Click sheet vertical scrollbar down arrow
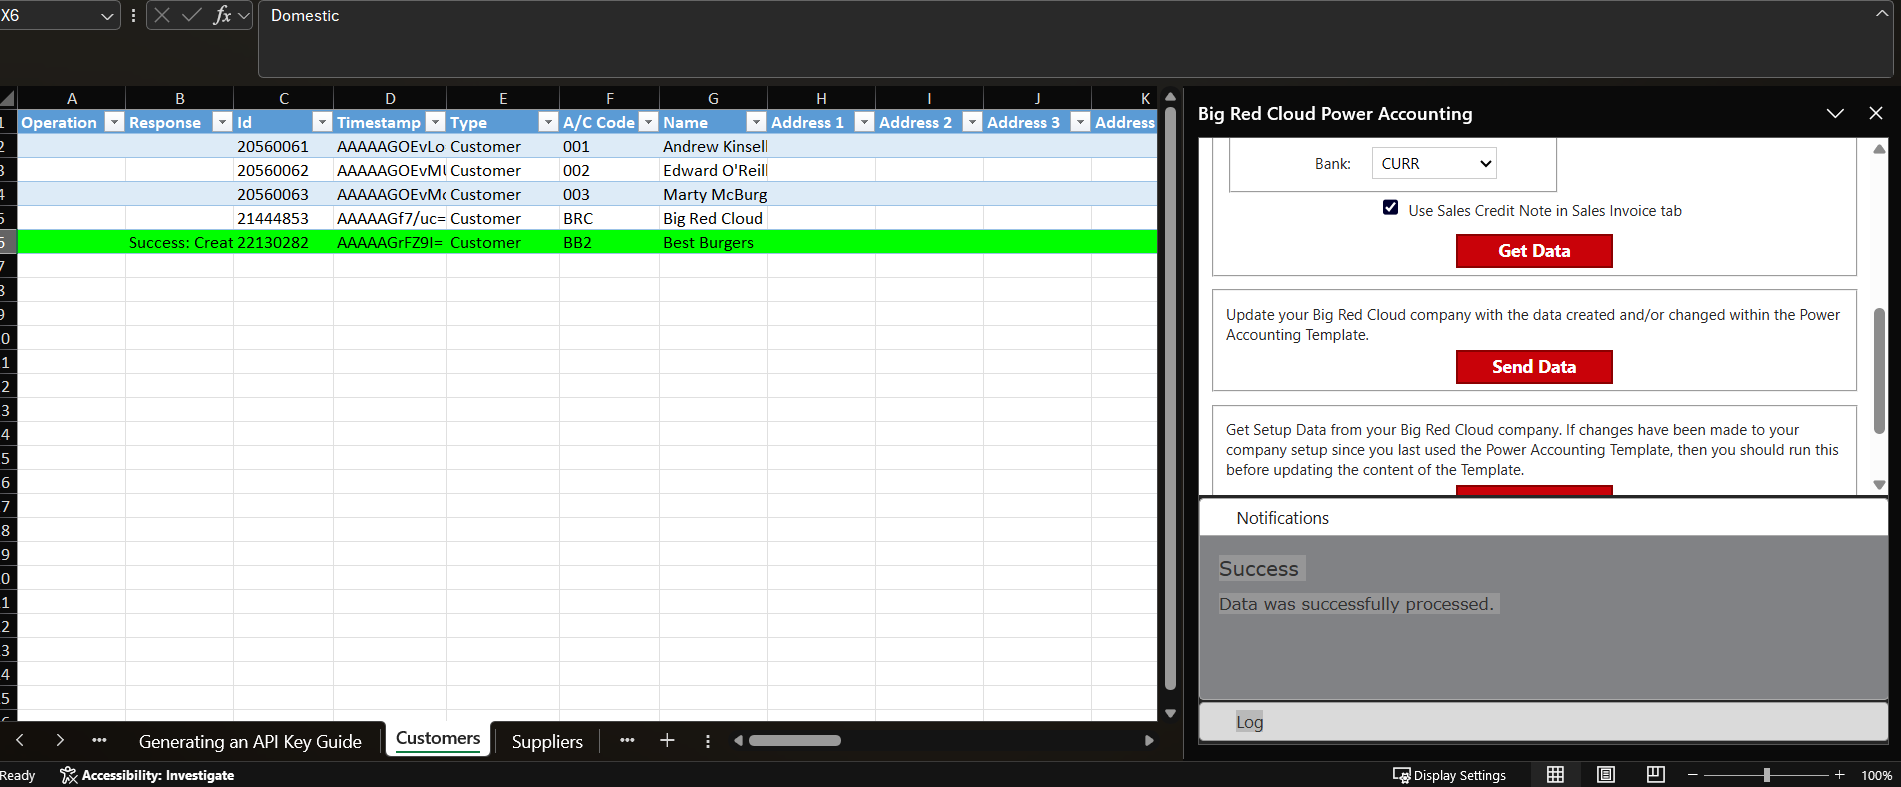 point(1170,714)
